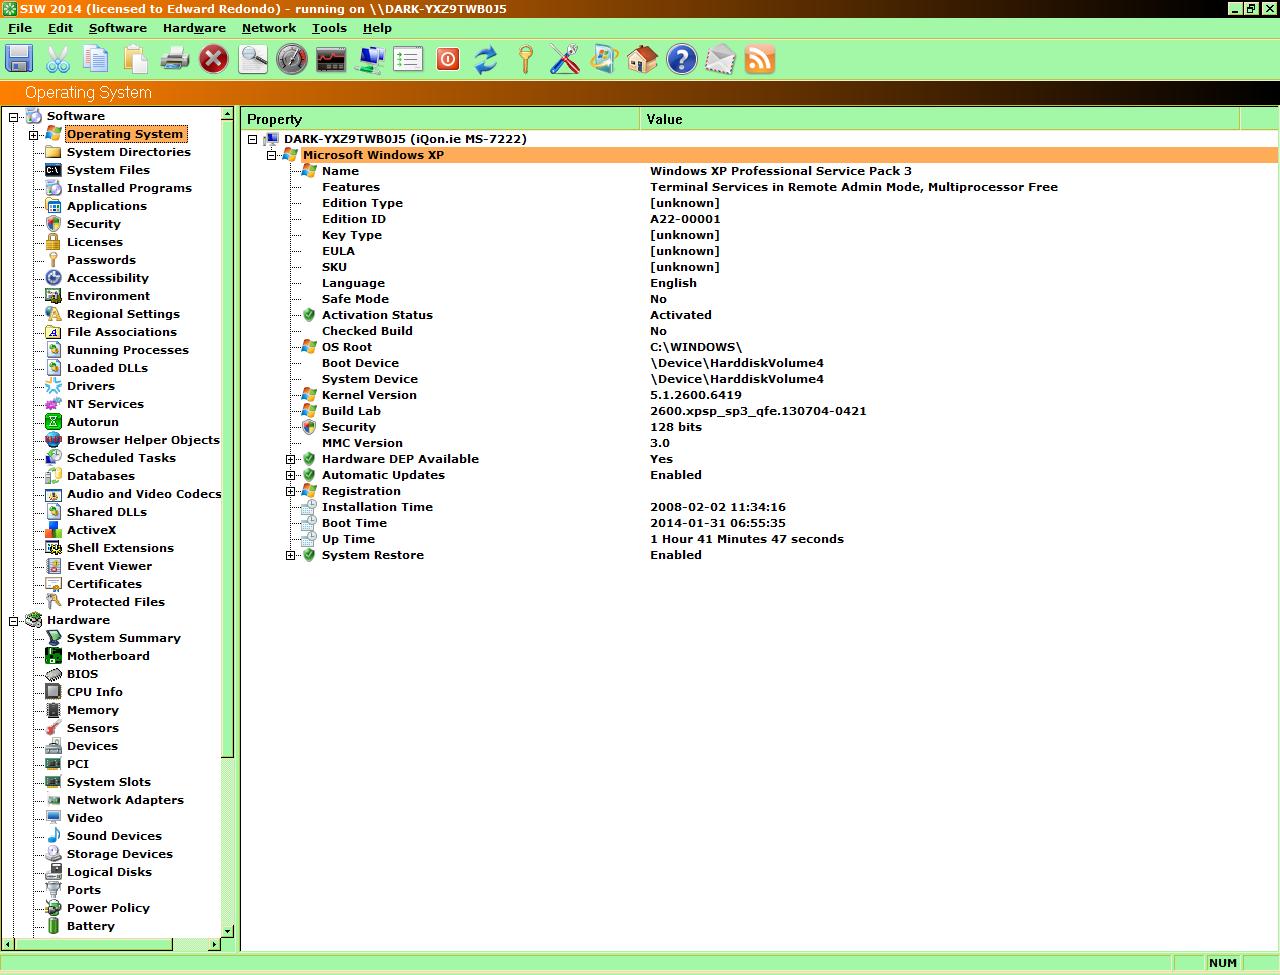The width and height of the screenshot is (1280, 975).
Task: Click the Security shield icon in sidebar
Action: tap(53, 224)
